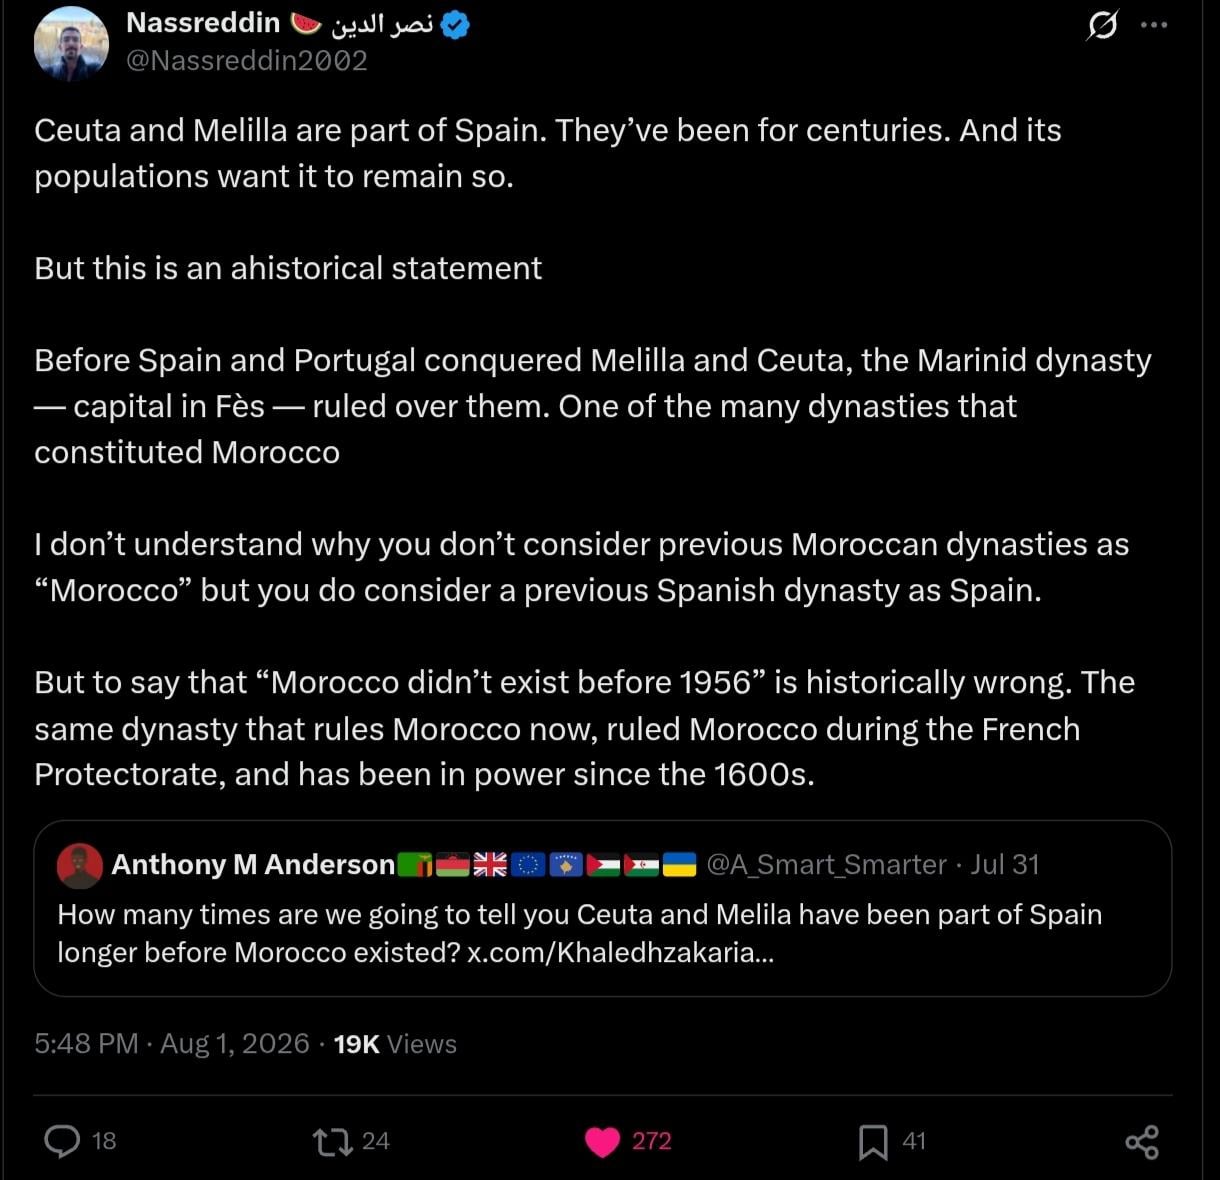
Task: Open the share post icon
Action: (1142, 1141)
